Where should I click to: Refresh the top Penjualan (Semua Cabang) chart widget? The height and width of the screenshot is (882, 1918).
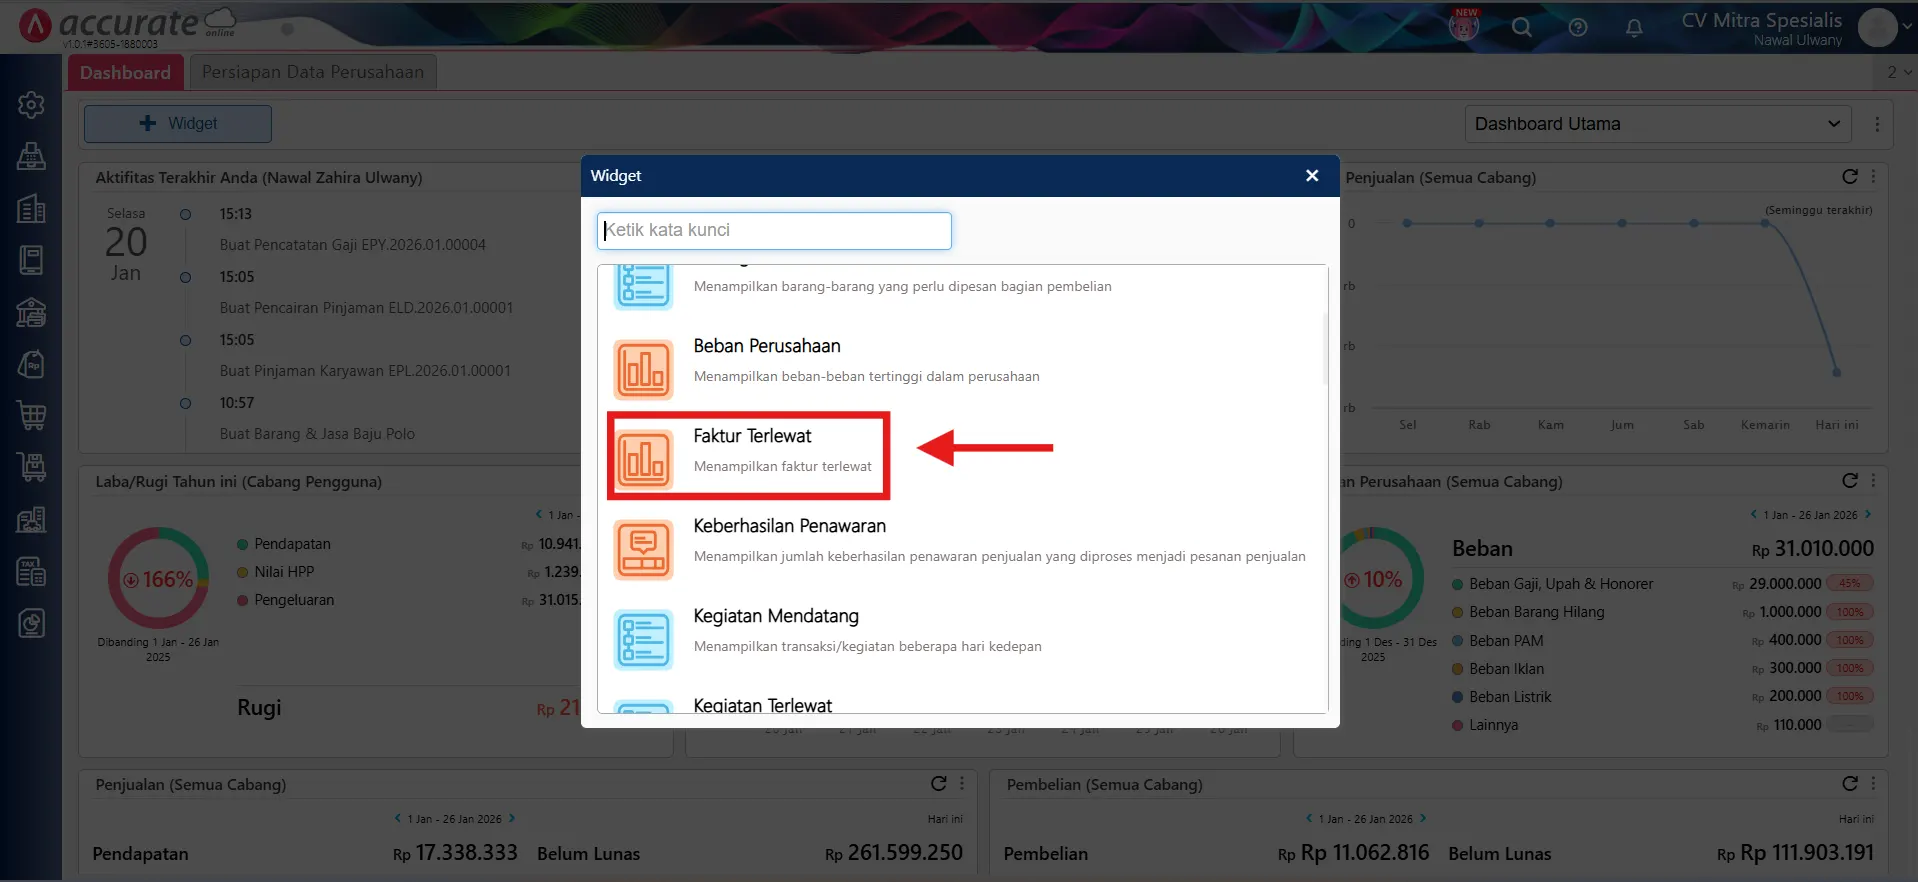[x=1850, y=177]
